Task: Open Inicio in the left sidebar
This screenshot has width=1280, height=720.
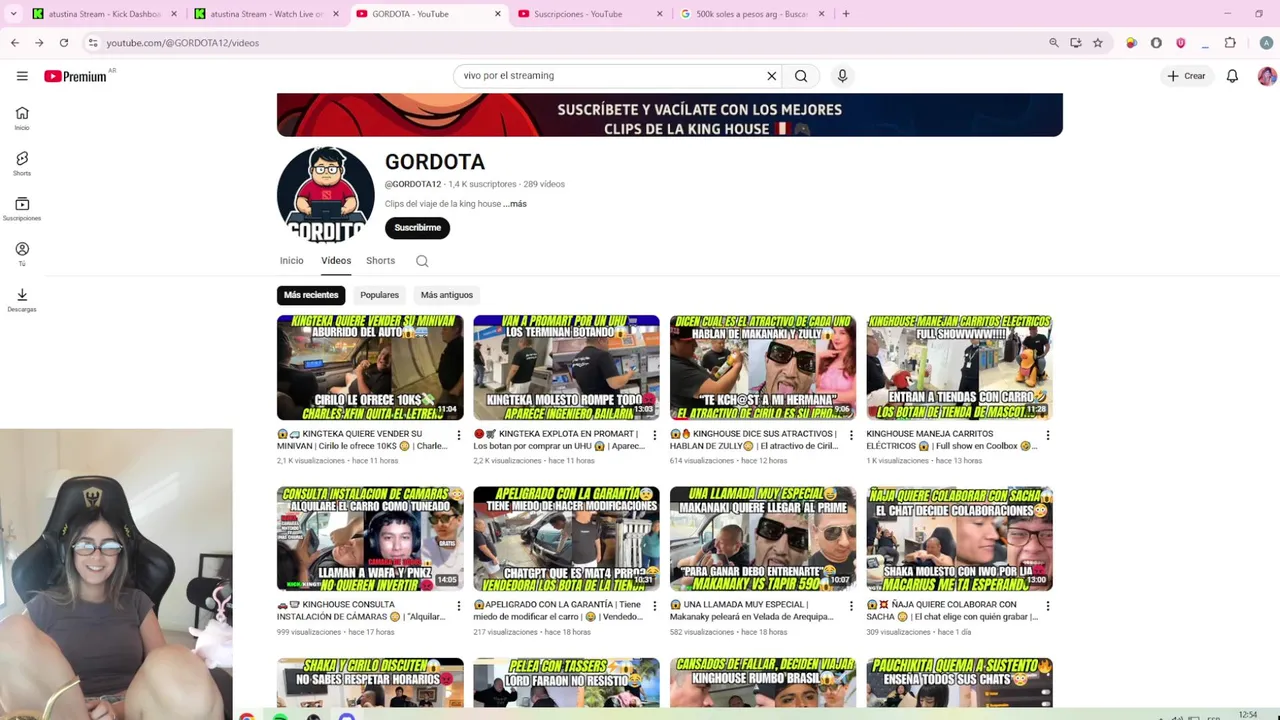Action: pos(22,118)
